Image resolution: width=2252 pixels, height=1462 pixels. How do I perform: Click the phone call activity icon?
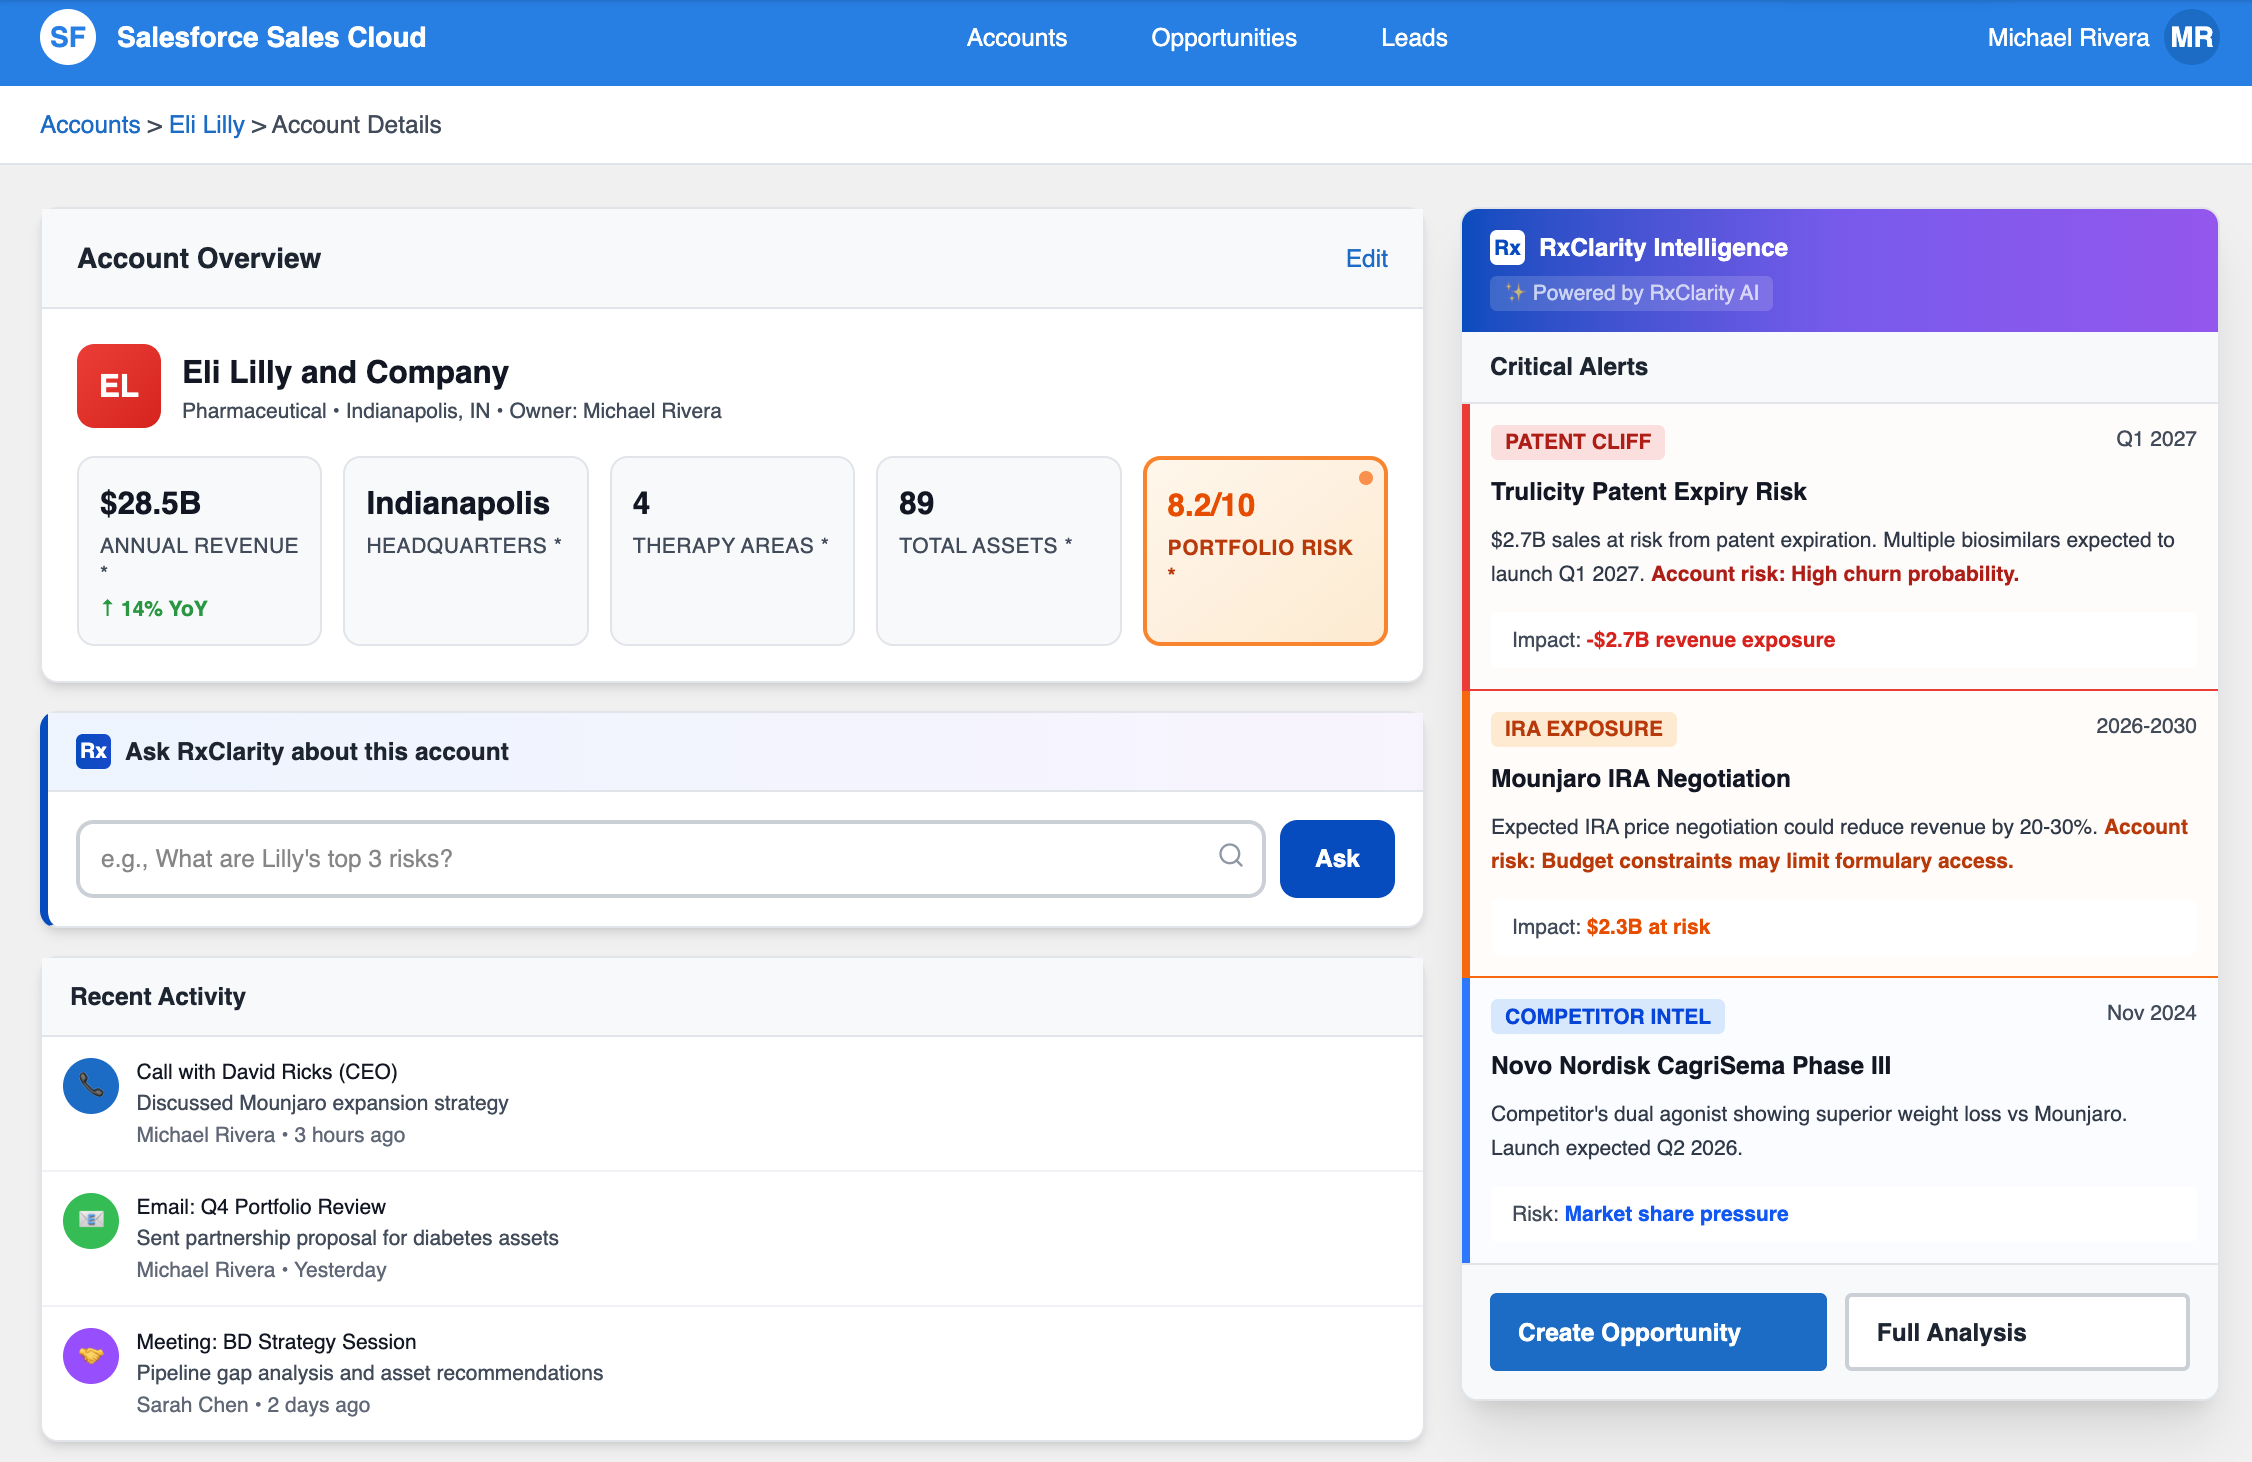pyautogui.click(x=91, y=1086)
